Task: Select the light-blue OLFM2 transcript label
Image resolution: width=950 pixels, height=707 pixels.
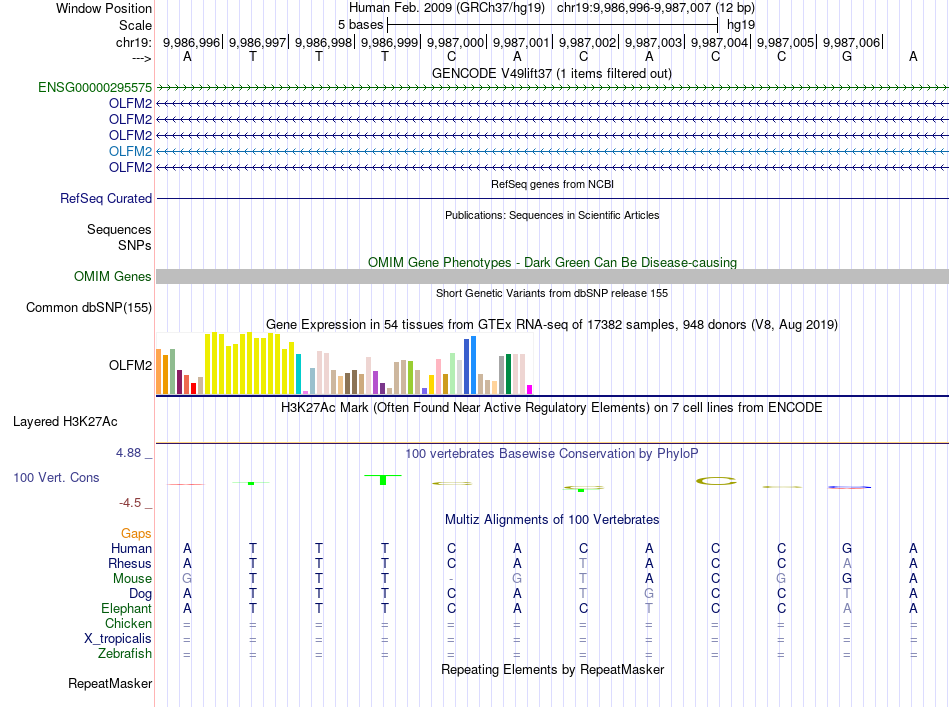Action: tap(130, 151)
